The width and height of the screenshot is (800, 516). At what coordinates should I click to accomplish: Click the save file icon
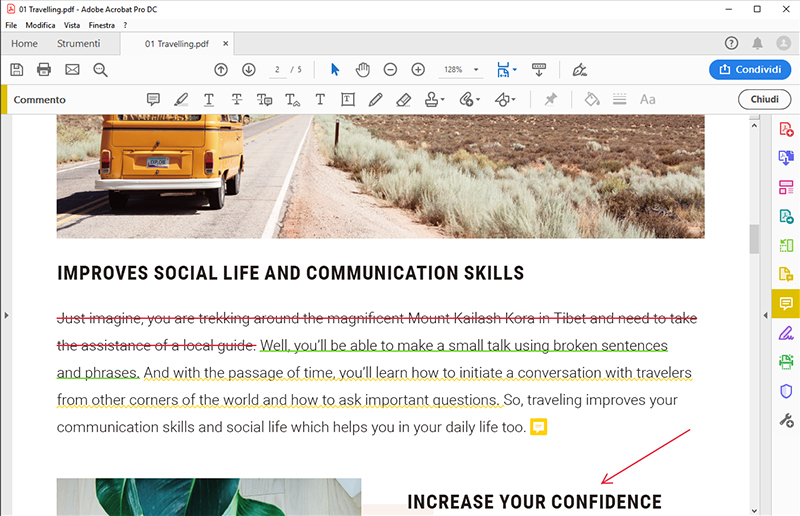(16, 69)
